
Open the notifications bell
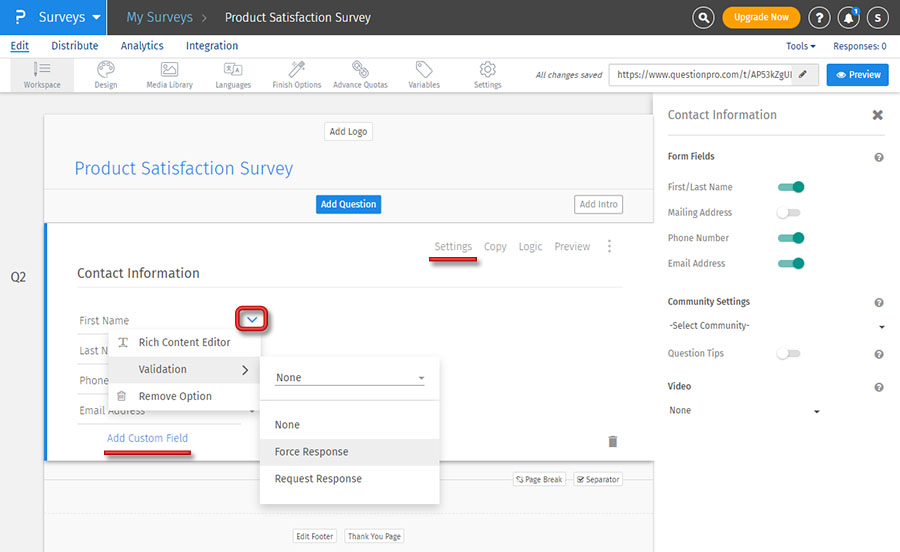click(848, 17)
